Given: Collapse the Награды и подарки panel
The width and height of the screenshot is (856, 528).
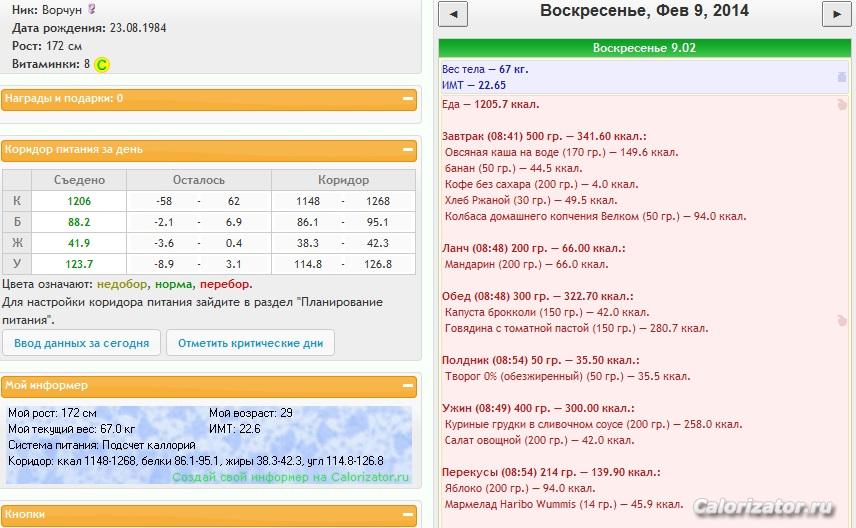Looking at the screenshot, I should (x=407, y=99).
